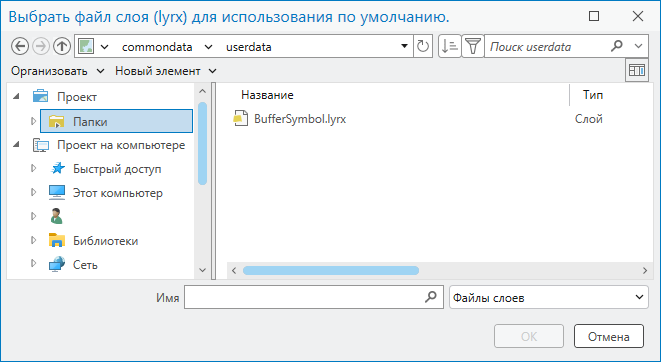Open dropdown beside the location icon
Viewport: 661px width, 362px height.
[105, 47]
